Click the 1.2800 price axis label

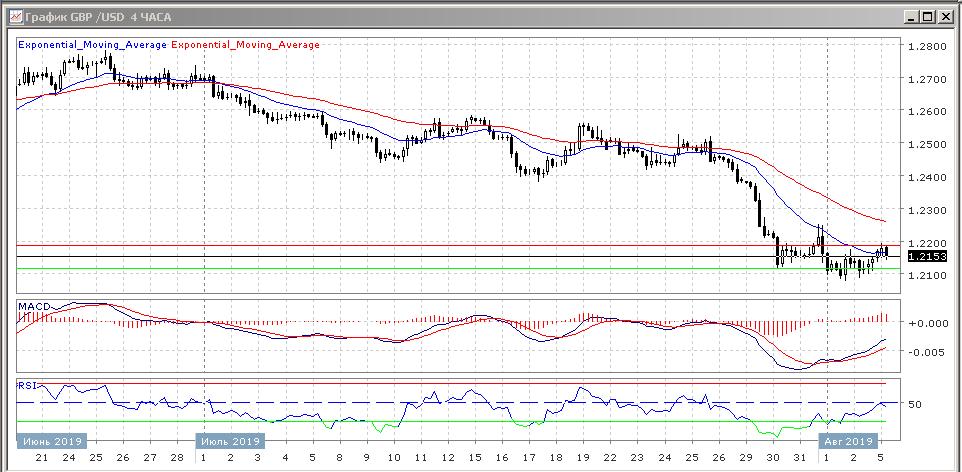(x=925, y=46)
